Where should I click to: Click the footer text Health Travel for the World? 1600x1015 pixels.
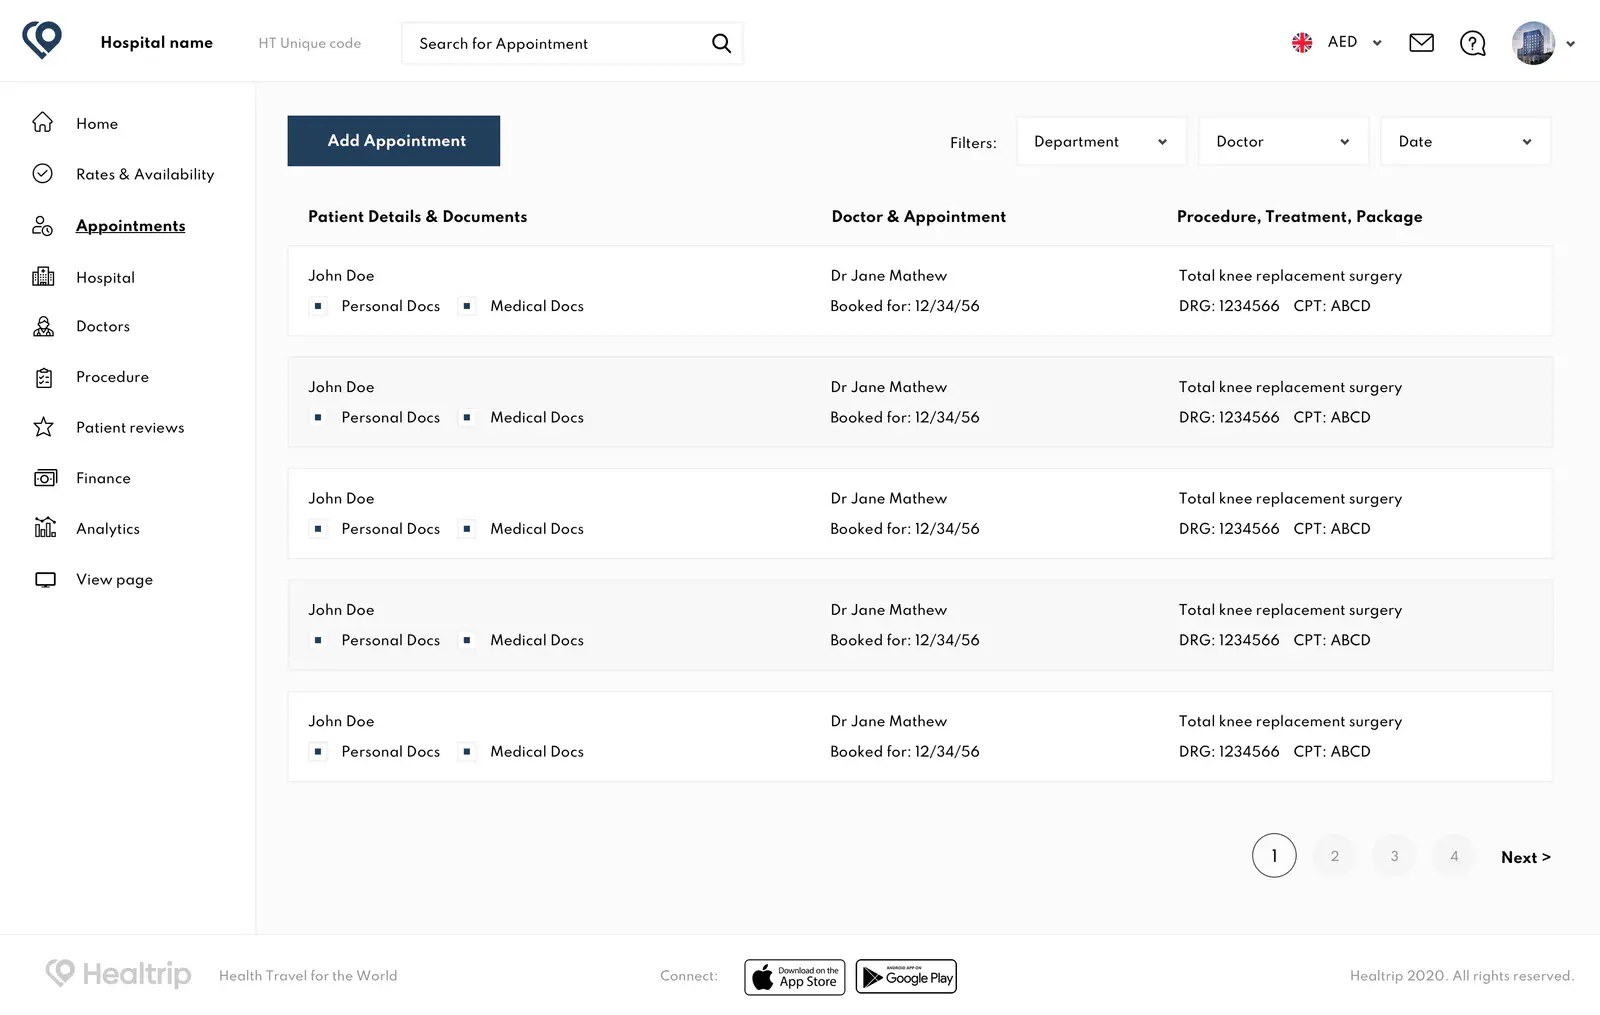pyautogui.click(x=308, y=976)
